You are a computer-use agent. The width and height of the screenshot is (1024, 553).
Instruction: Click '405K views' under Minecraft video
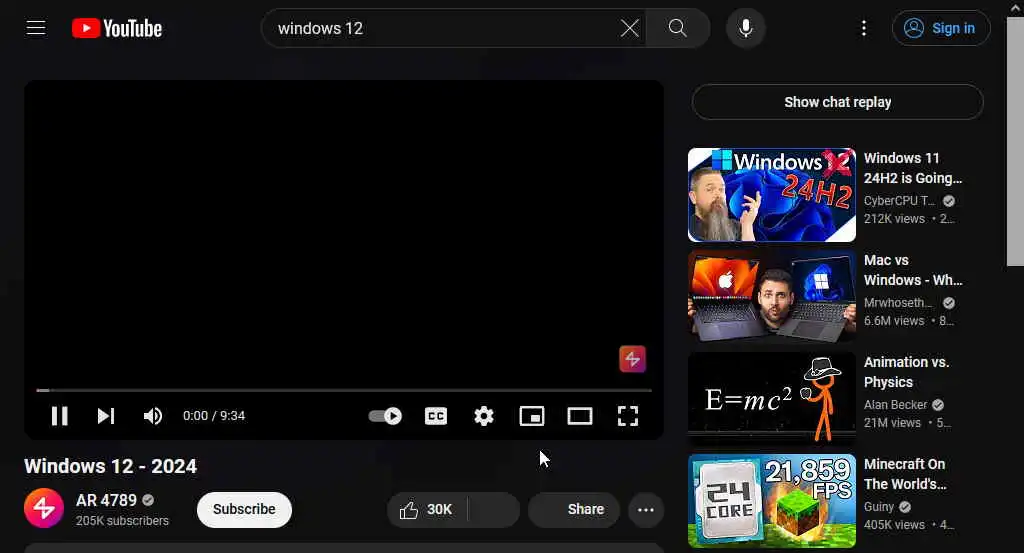[894, 524]
